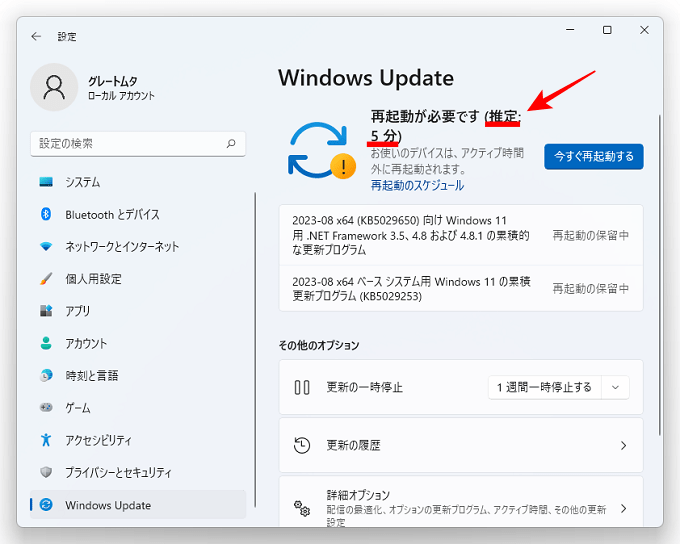Screen dimensions: 680x544
Task: Focus the 設定の検索 search field
Action: pyautogui.click(x=138, y=144)
